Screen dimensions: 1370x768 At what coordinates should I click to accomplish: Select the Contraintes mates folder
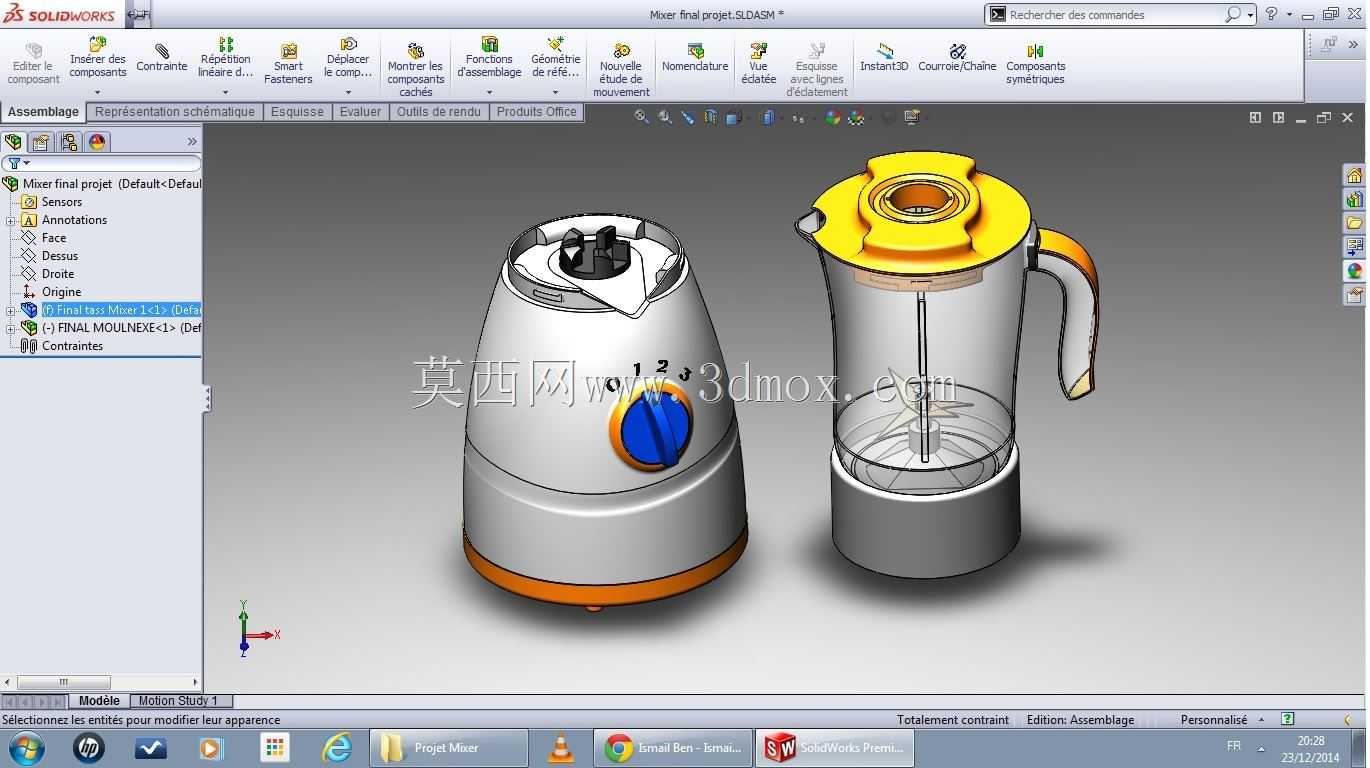coord(62,346)
